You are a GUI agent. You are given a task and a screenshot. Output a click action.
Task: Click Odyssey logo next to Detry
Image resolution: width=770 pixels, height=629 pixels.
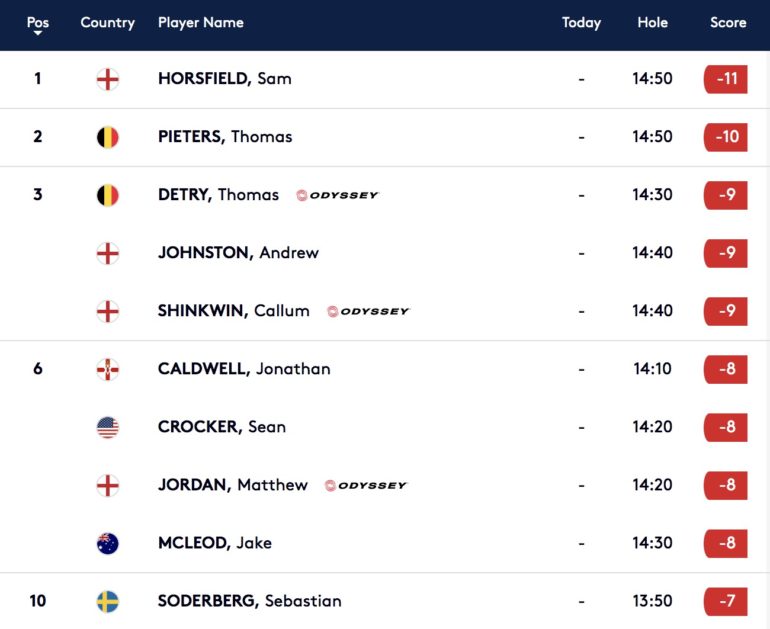(338, 195)
